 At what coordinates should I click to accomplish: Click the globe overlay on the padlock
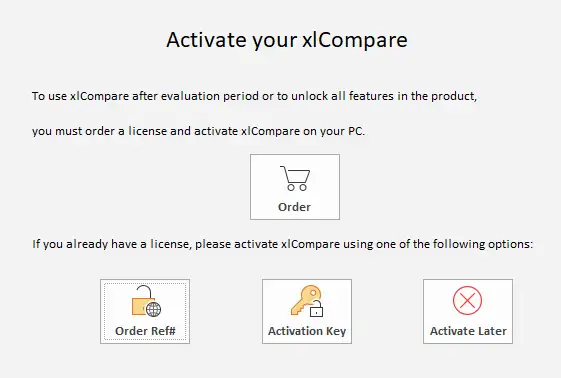153,309
